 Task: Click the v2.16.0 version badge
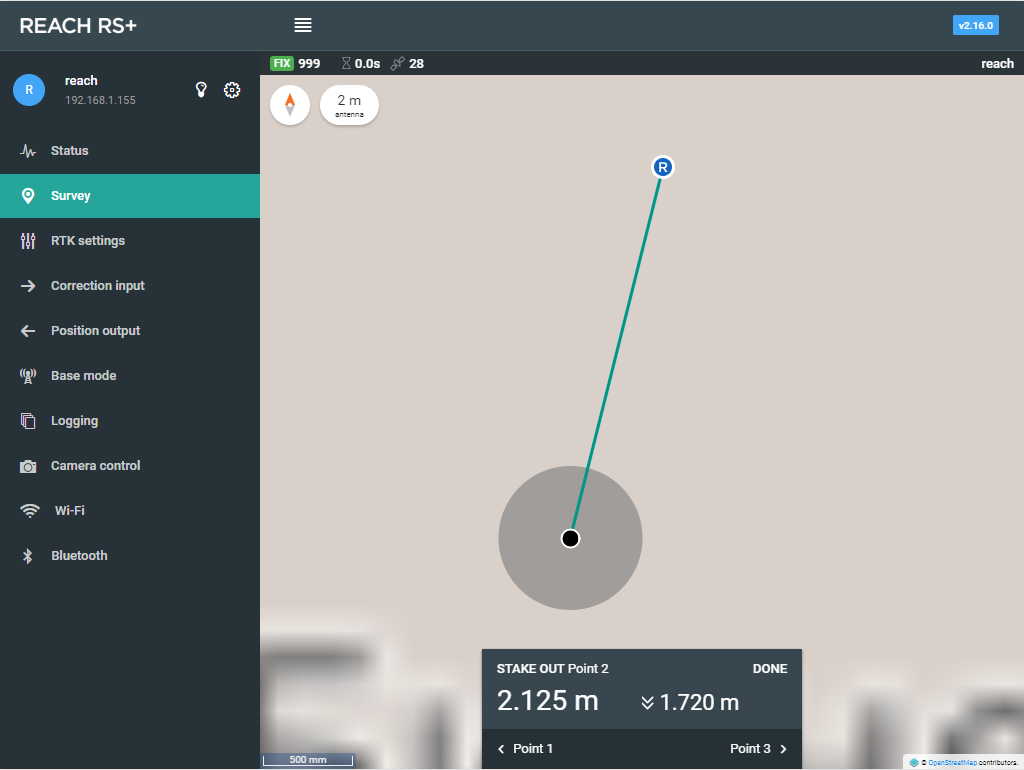tap(976, 25)
